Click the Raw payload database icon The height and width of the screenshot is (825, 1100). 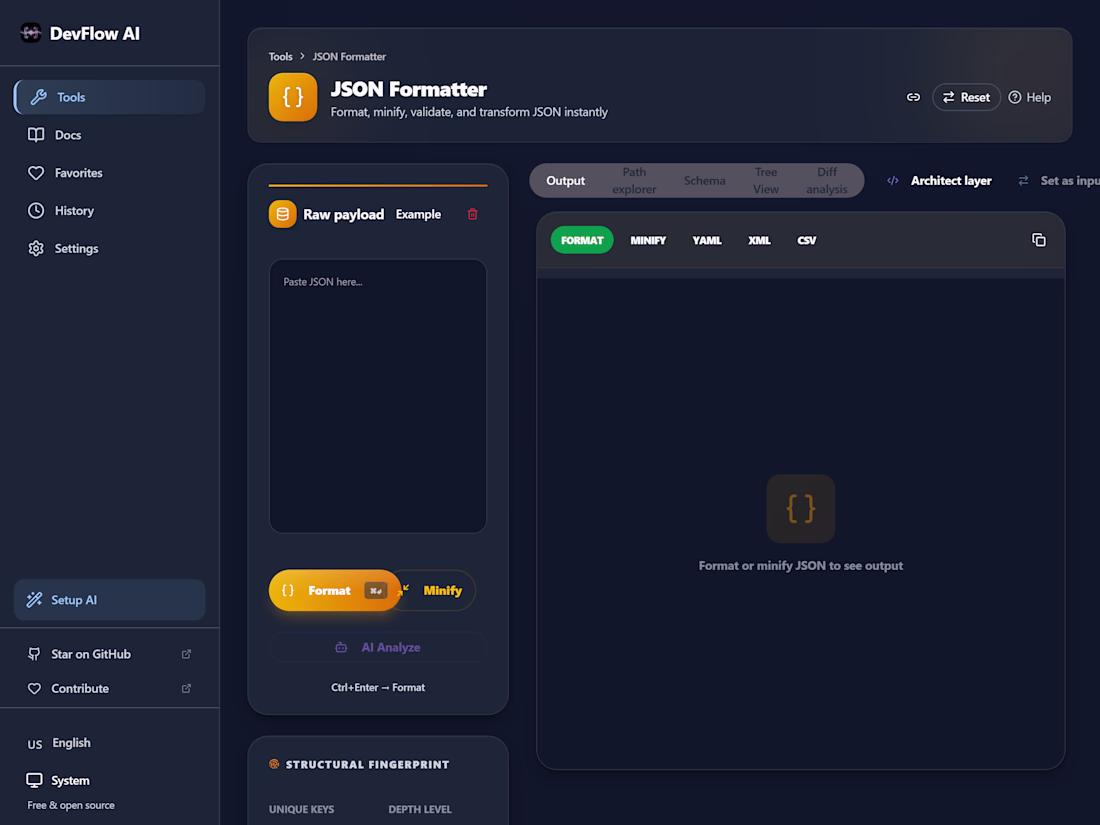[x=283, y=214]
